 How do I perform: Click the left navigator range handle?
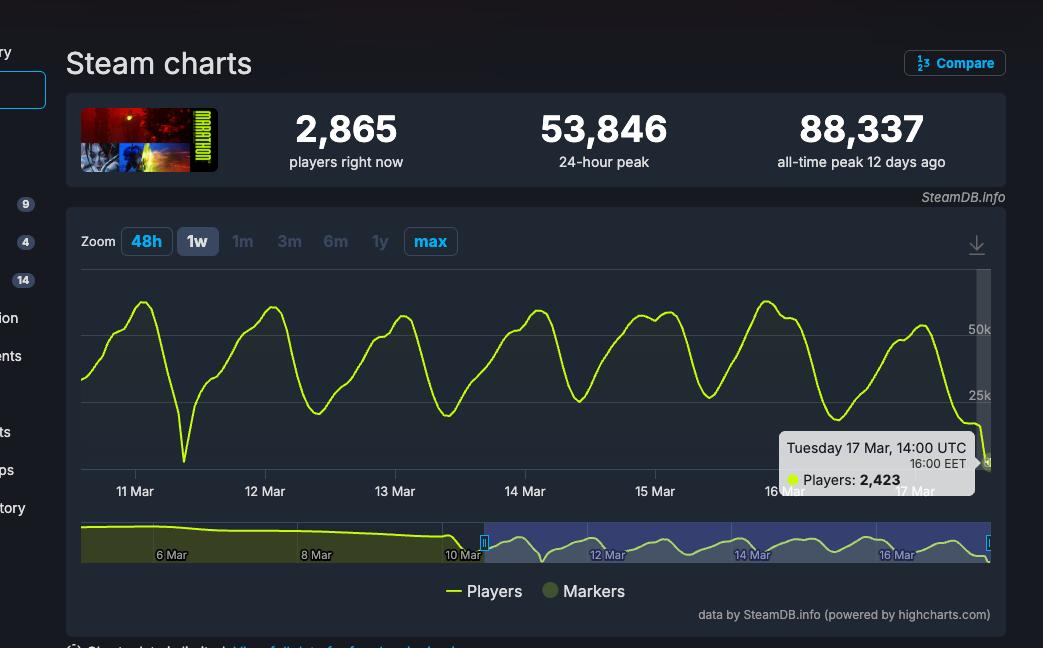tap(484, 542)
